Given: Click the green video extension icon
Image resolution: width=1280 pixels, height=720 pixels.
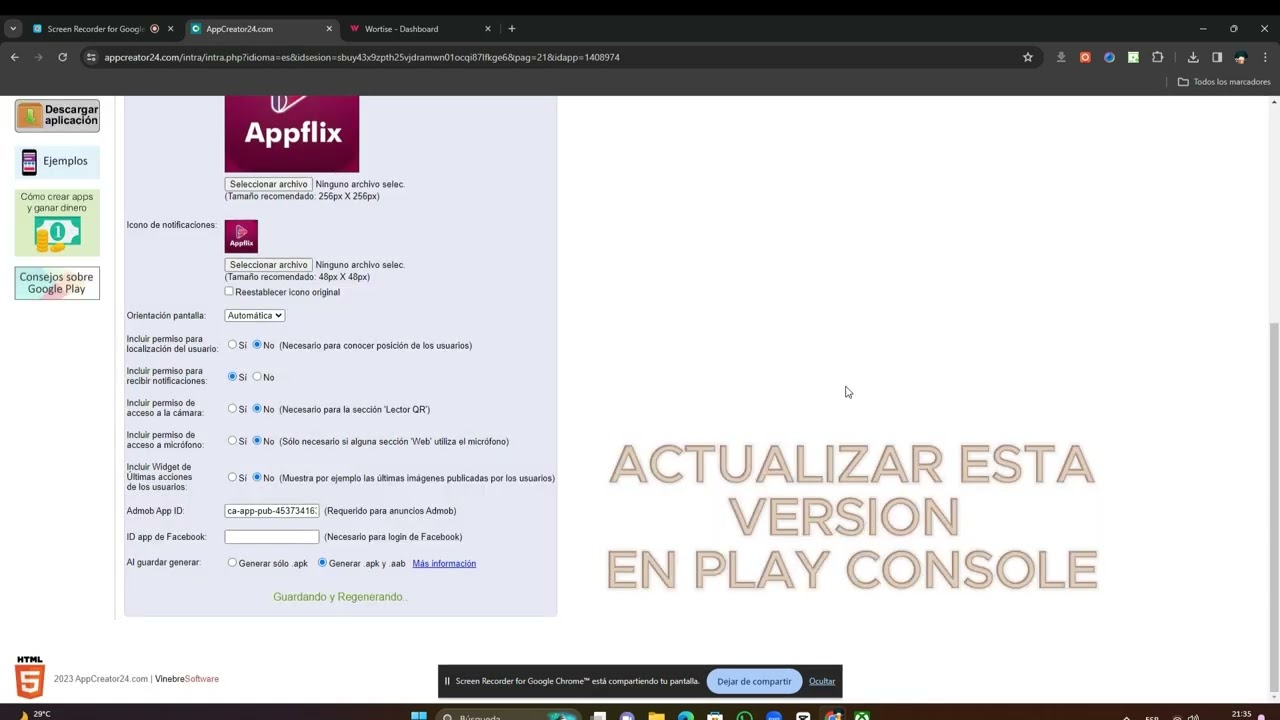Looking at the screenshot, I should click(1133, 57).
